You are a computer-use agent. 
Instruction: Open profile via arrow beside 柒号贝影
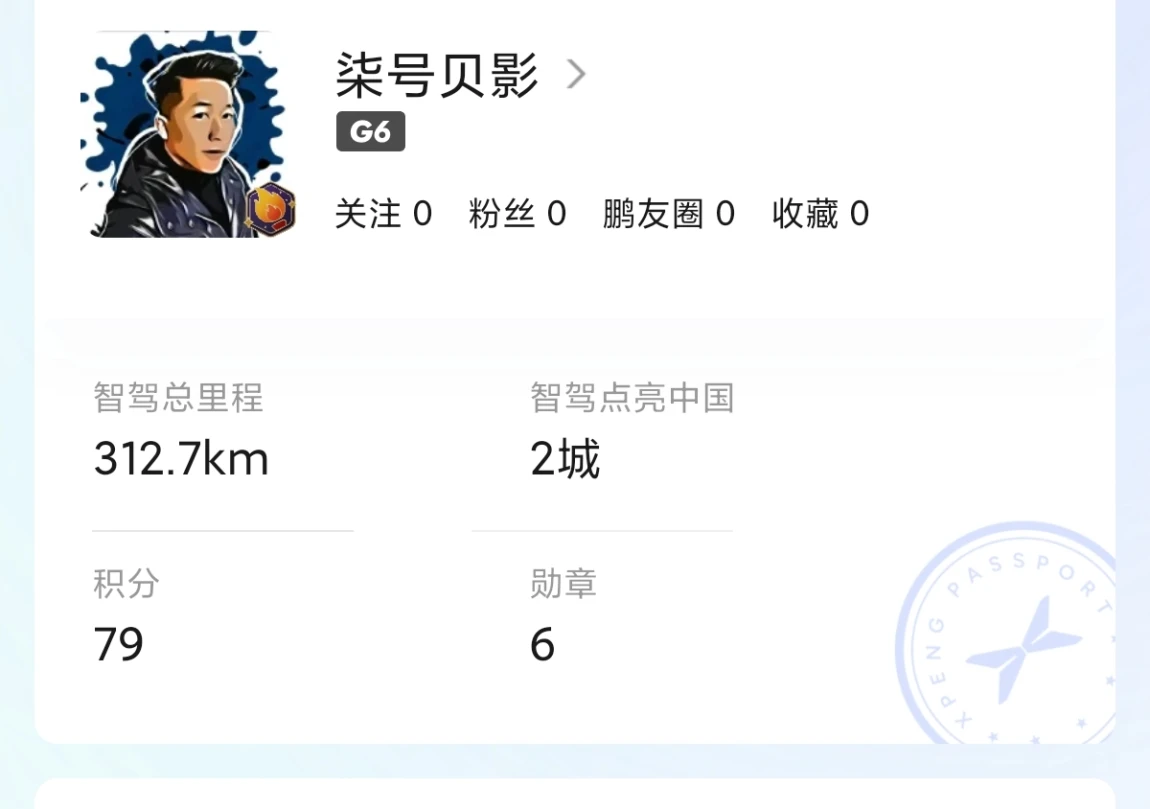coord(576,74)
